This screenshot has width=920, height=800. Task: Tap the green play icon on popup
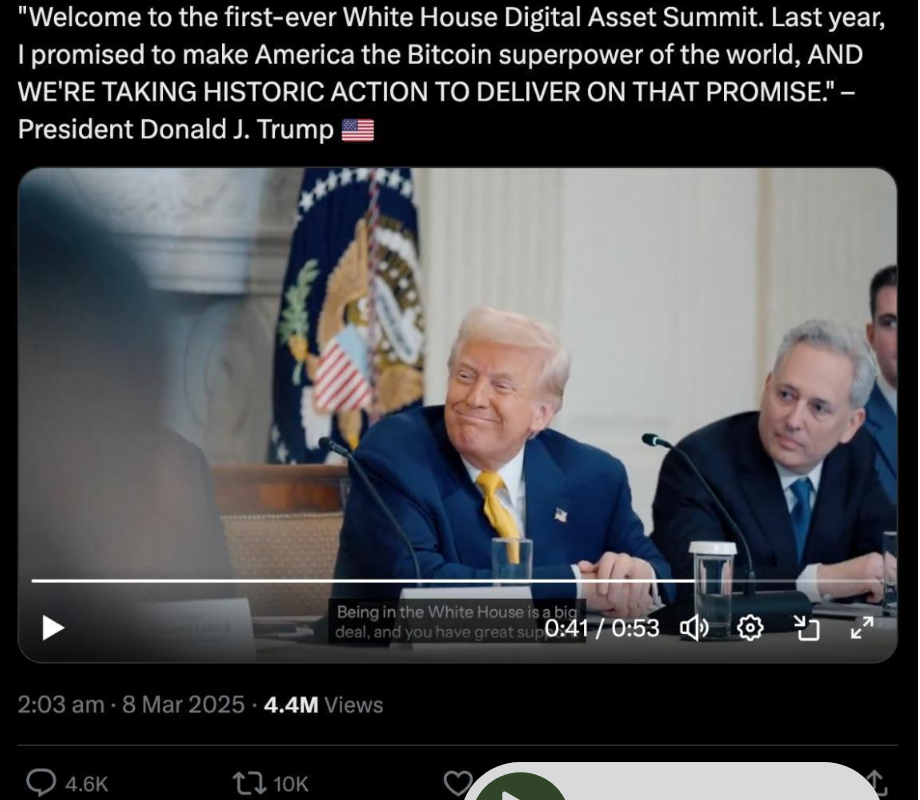coord(519,790)
